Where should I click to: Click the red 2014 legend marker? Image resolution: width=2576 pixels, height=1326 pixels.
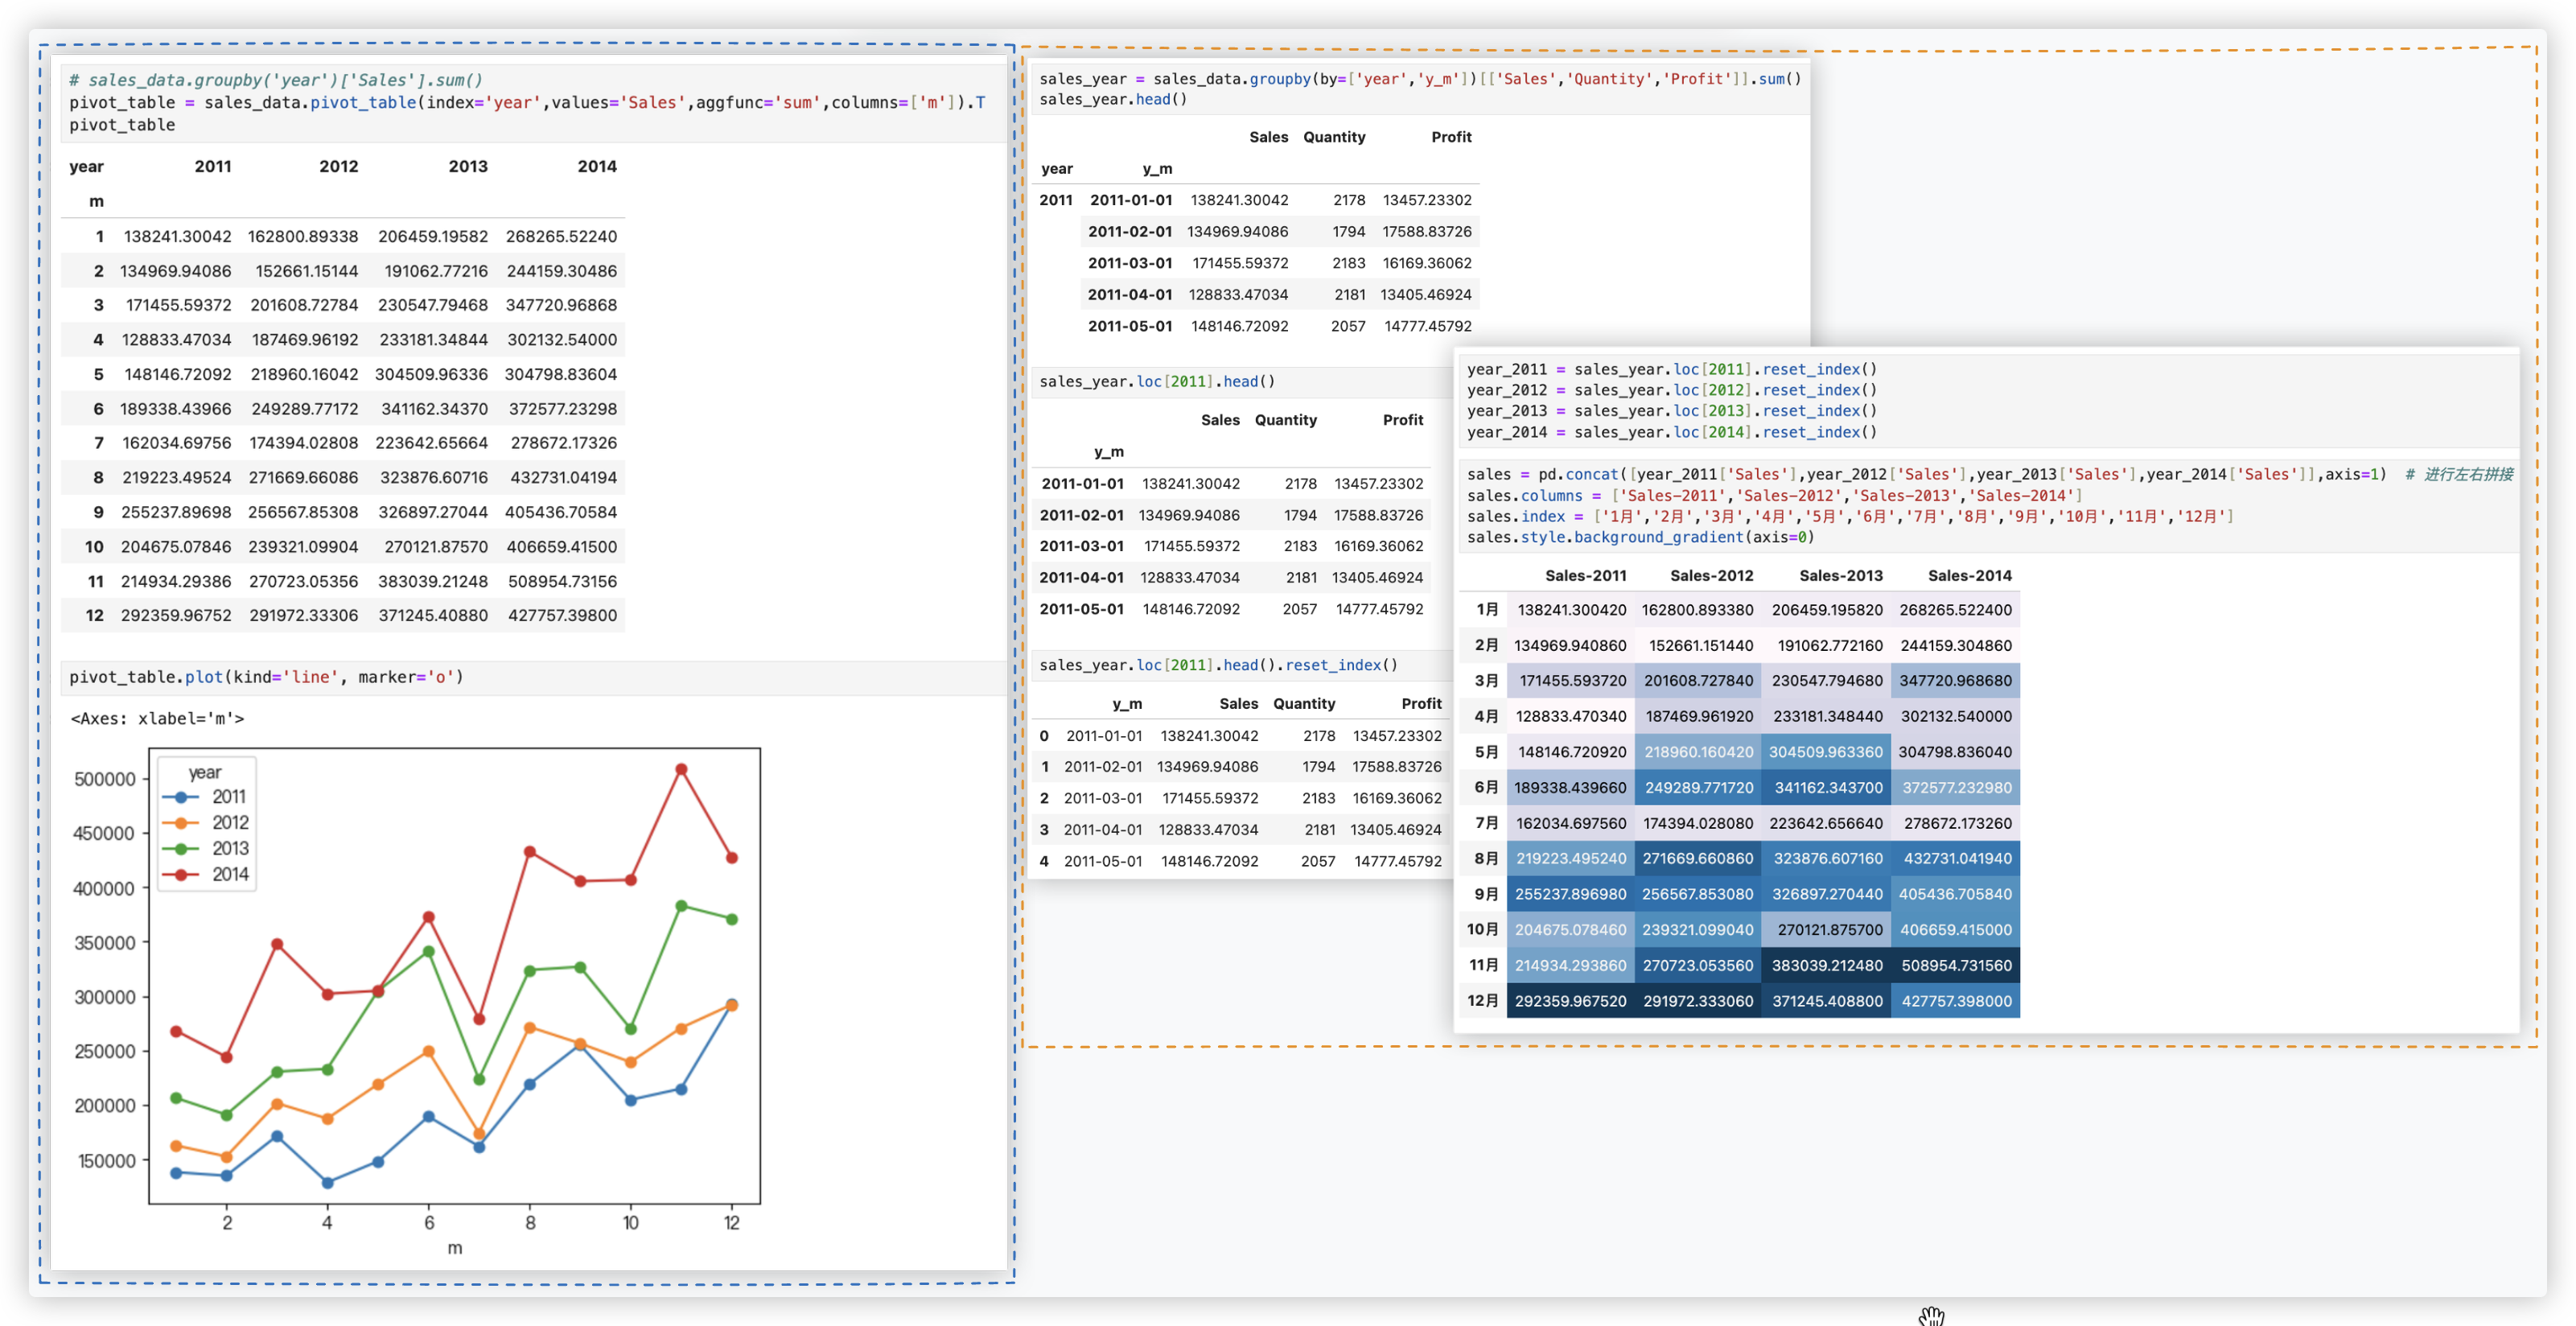coord(180,875)
